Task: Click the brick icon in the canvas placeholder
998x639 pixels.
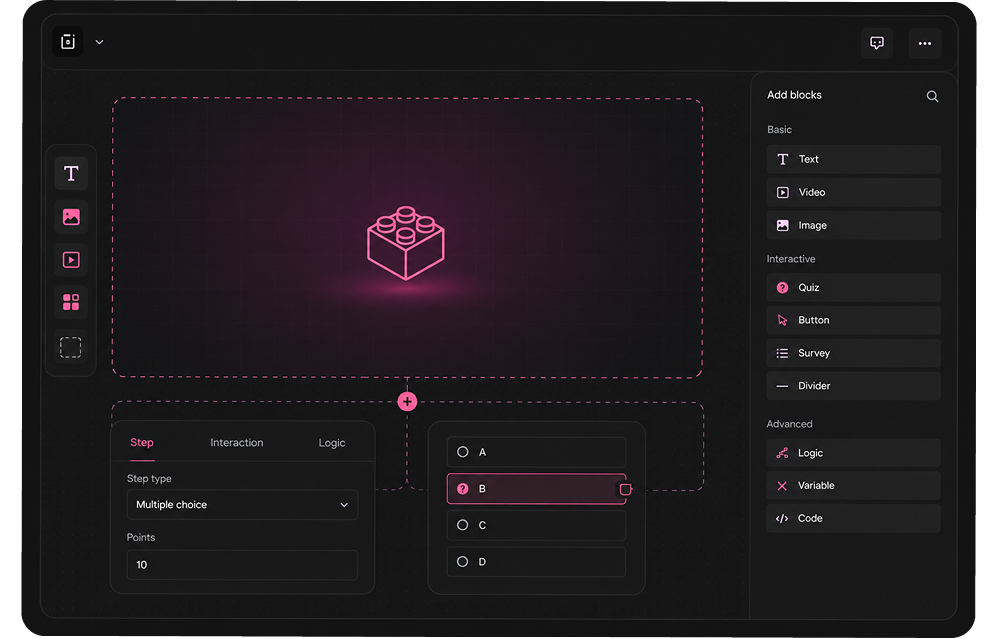Action: 406,243
